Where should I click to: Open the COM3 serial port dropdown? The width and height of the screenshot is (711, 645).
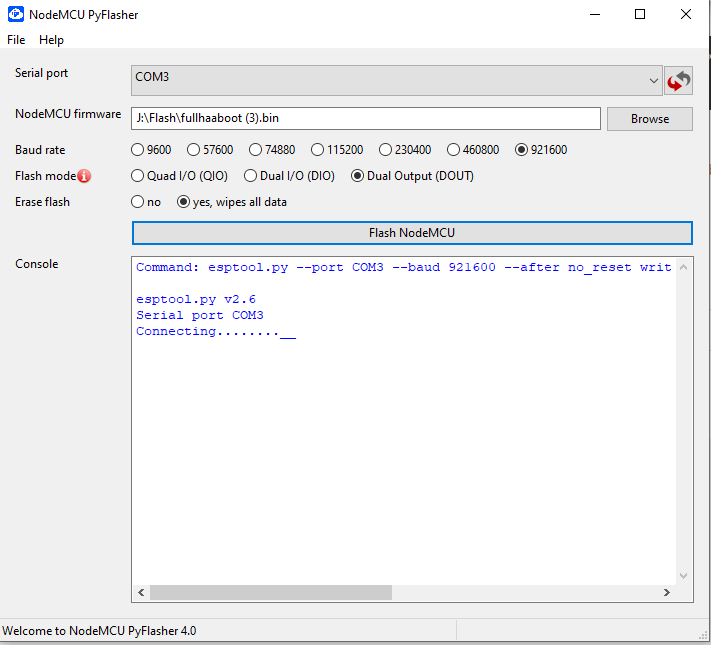[x=397, y=81]
